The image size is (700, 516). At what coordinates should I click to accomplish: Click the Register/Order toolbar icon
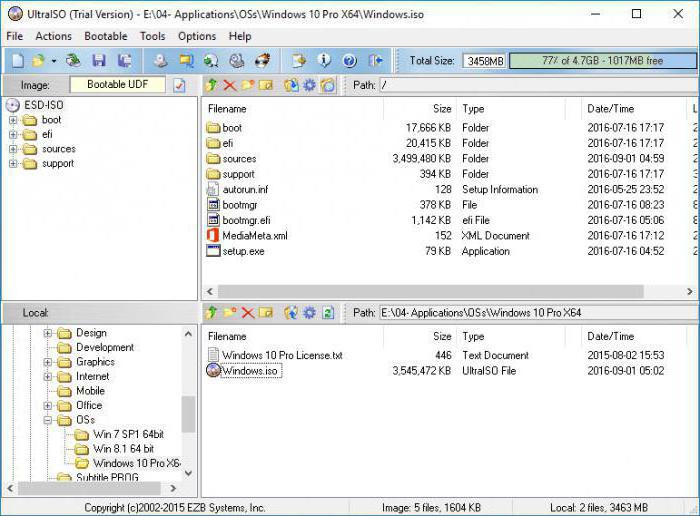[x=299, y=61]
